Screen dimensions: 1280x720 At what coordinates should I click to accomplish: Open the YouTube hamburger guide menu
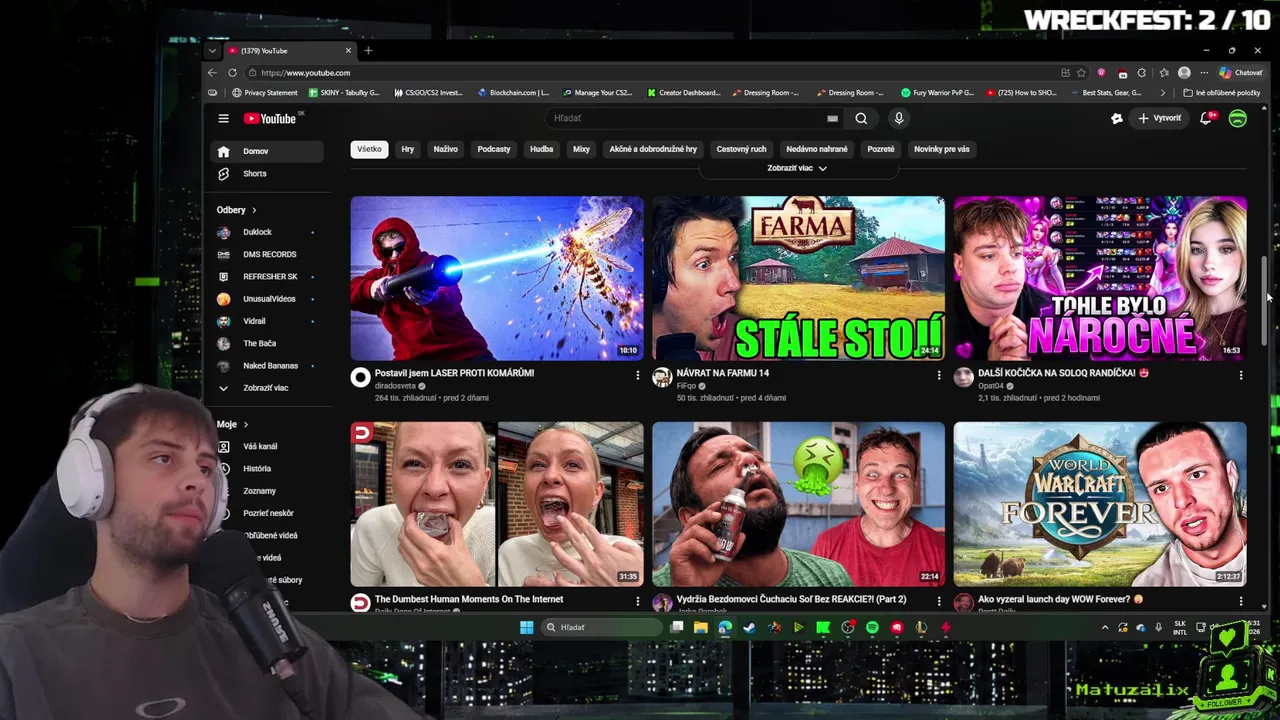click(223, 118)
